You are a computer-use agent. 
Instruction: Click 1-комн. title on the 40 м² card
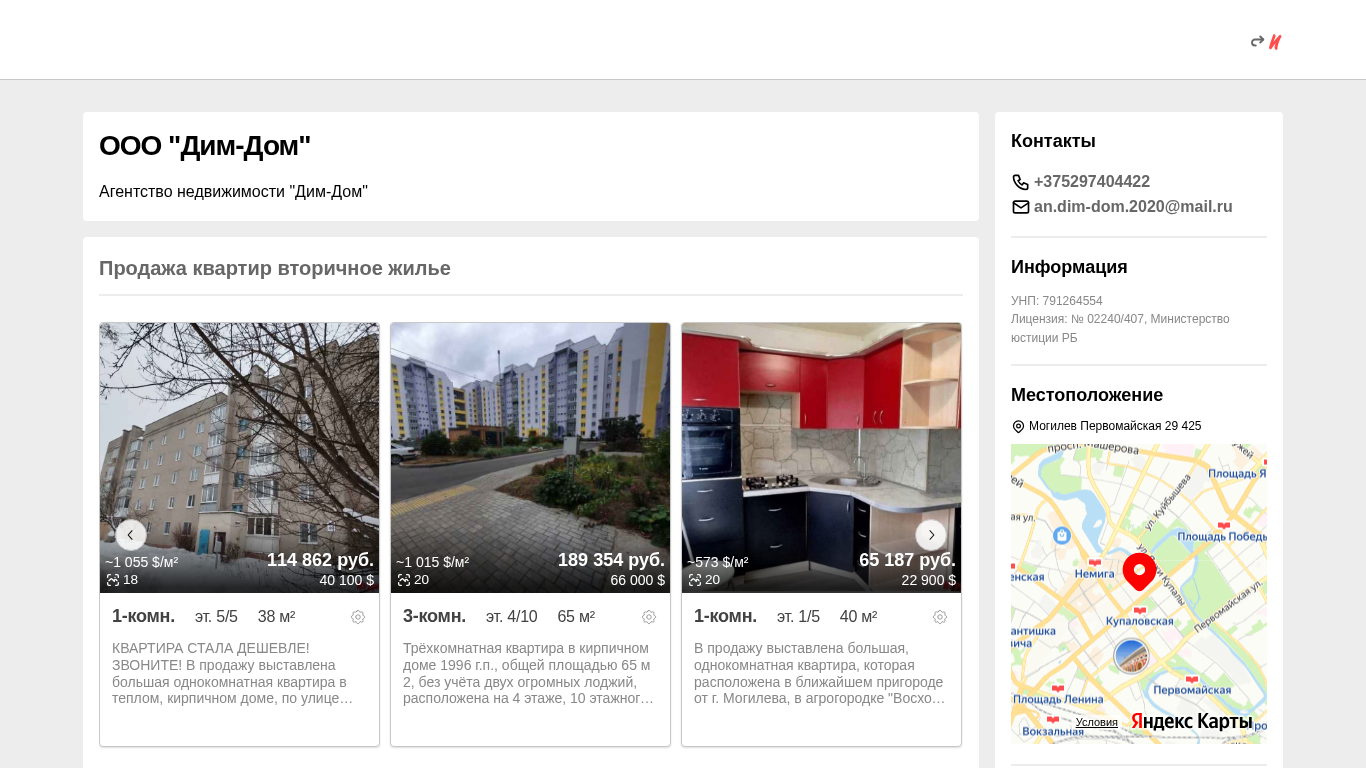pos(726,616)
